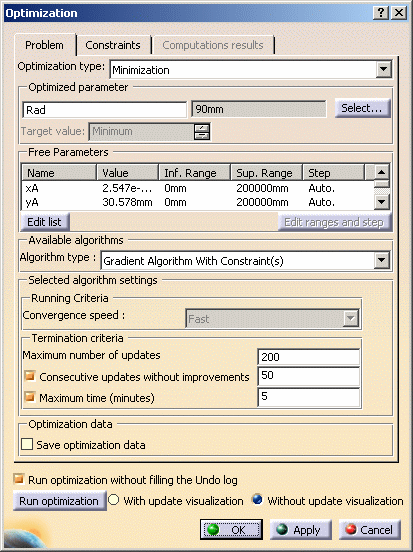This screenshot has height=552, width=413.
Task: Toggle Maximum time (minutes) checkbox
Action: [30, 397]
